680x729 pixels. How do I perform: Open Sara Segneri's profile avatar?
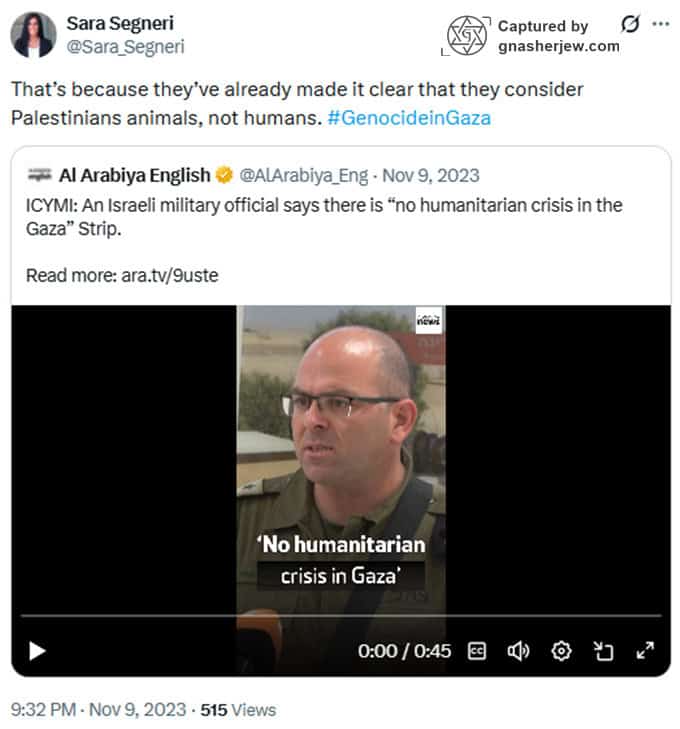click(x=33, y=35)
